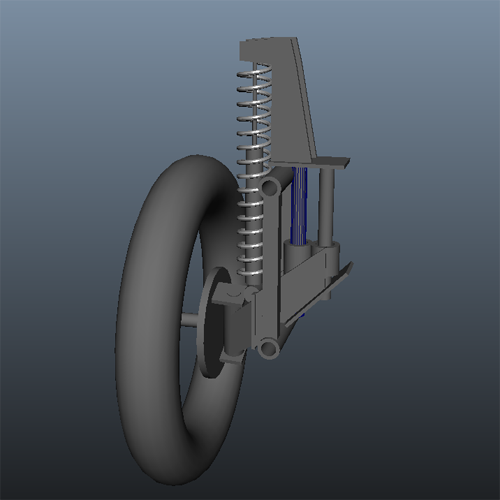Select the angled fin plate at lower right
Viewport: 500px width, 500px height.
click(x=318, y=295)
